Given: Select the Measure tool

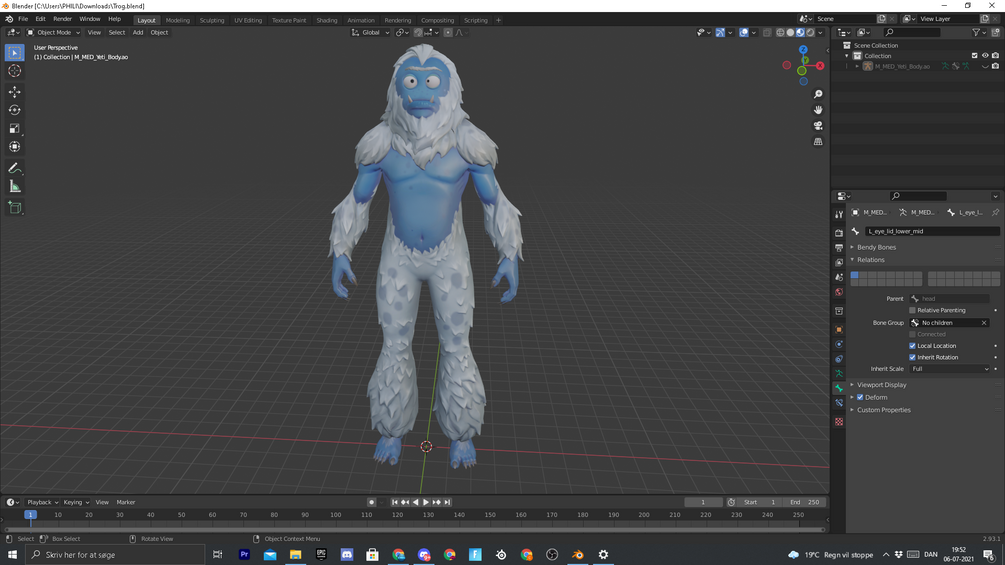Looking at the screenshot, I should pyautogui.click(x=15, y=186).
